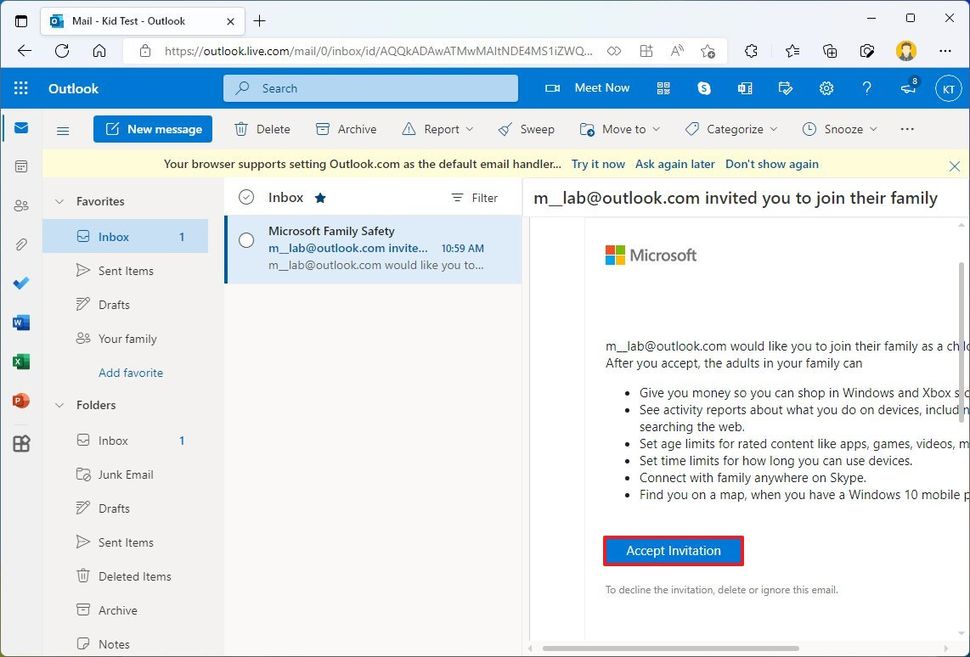The width and height of the screenshot is (970, 657).
Task: Open the People contacts icon
Action: click(21, 205)
